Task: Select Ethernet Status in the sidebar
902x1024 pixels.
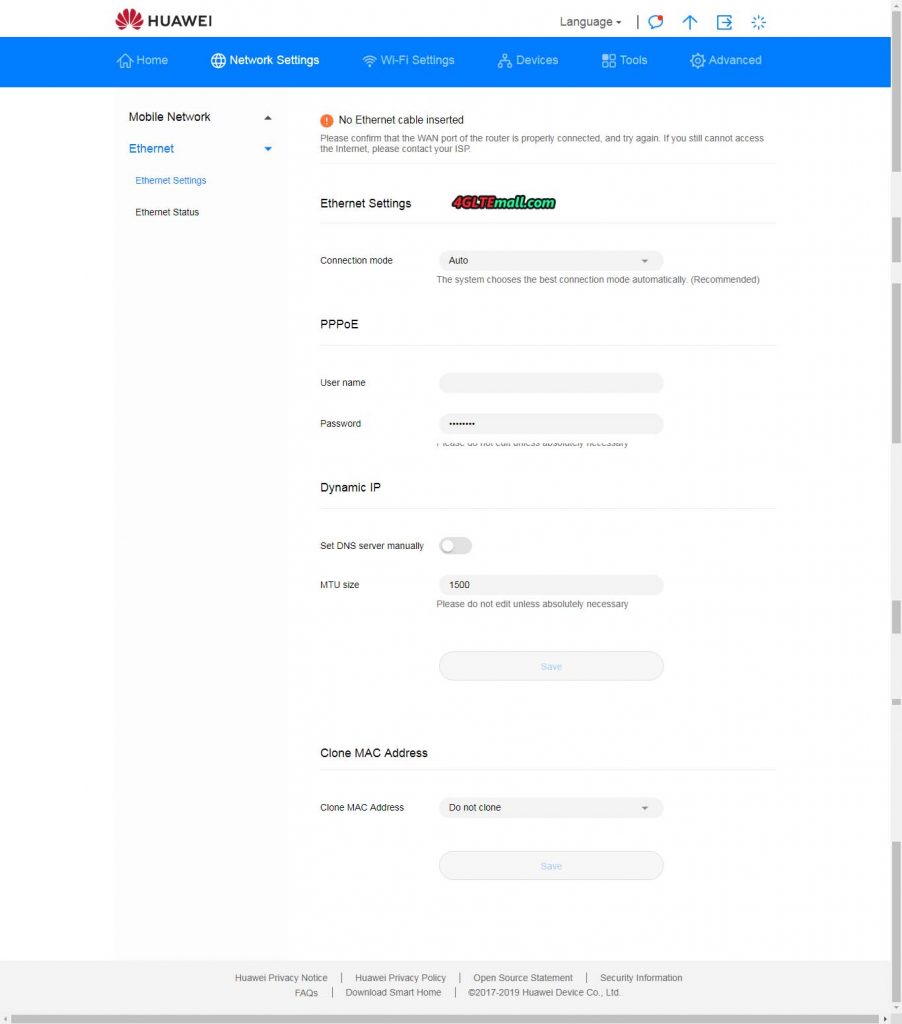Action: click(x=167, y=212)
